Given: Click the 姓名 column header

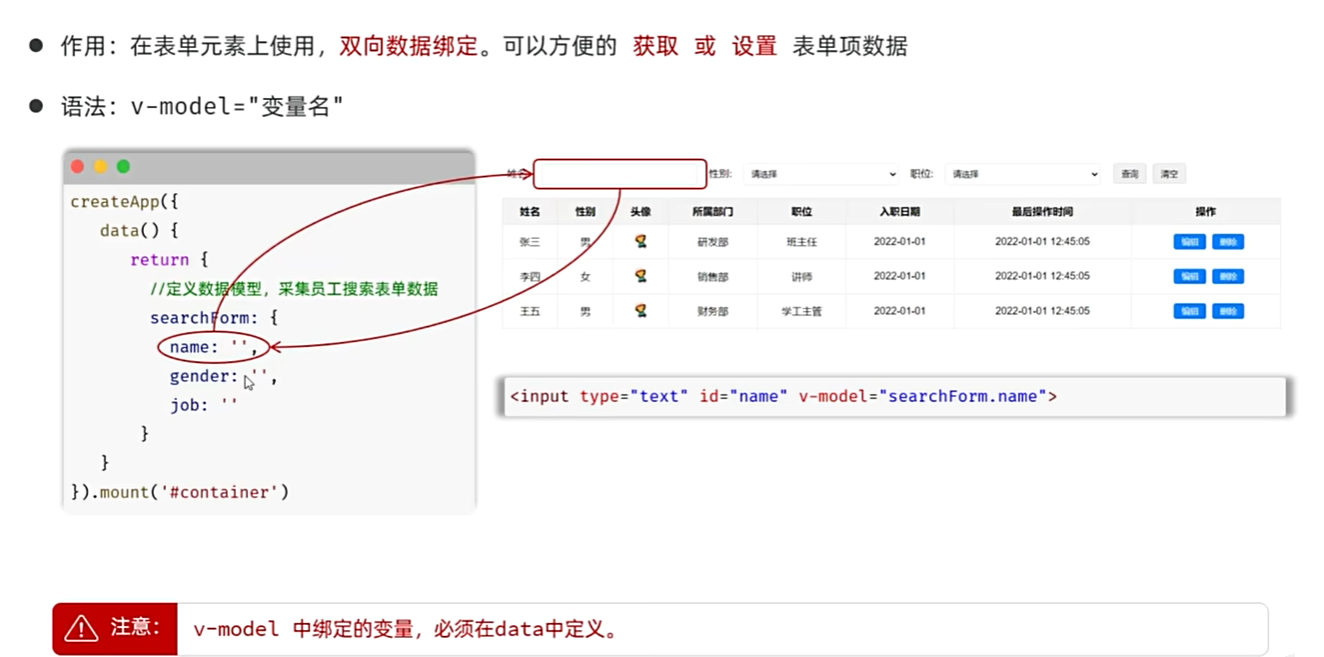Looking at the screenshot, I should [x=530, y=212].
